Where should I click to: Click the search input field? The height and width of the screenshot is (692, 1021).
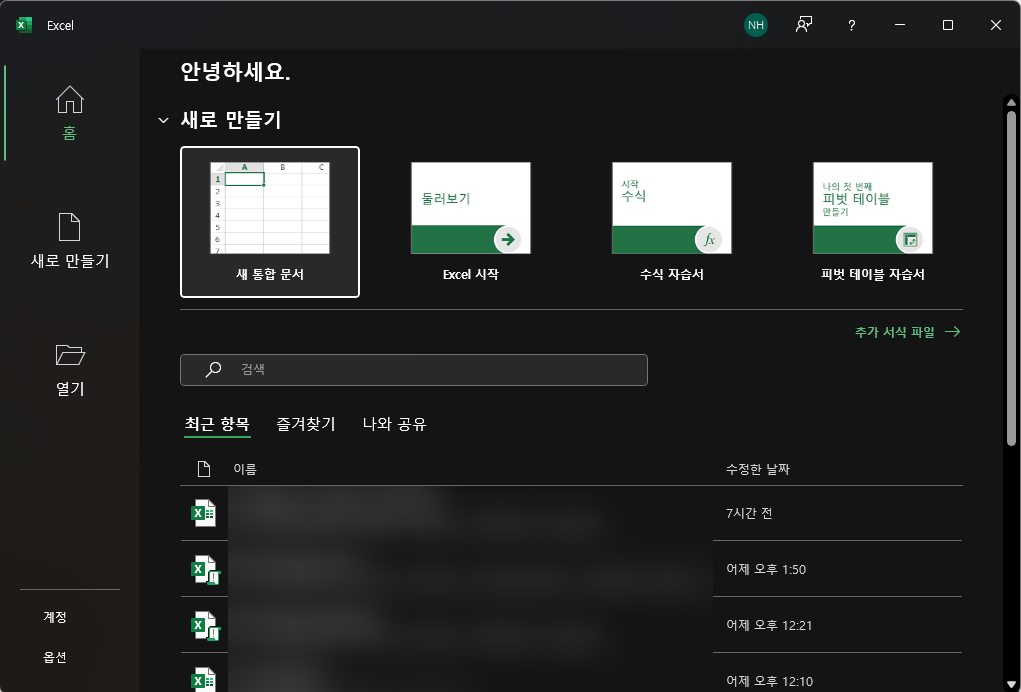pos(414,369)
